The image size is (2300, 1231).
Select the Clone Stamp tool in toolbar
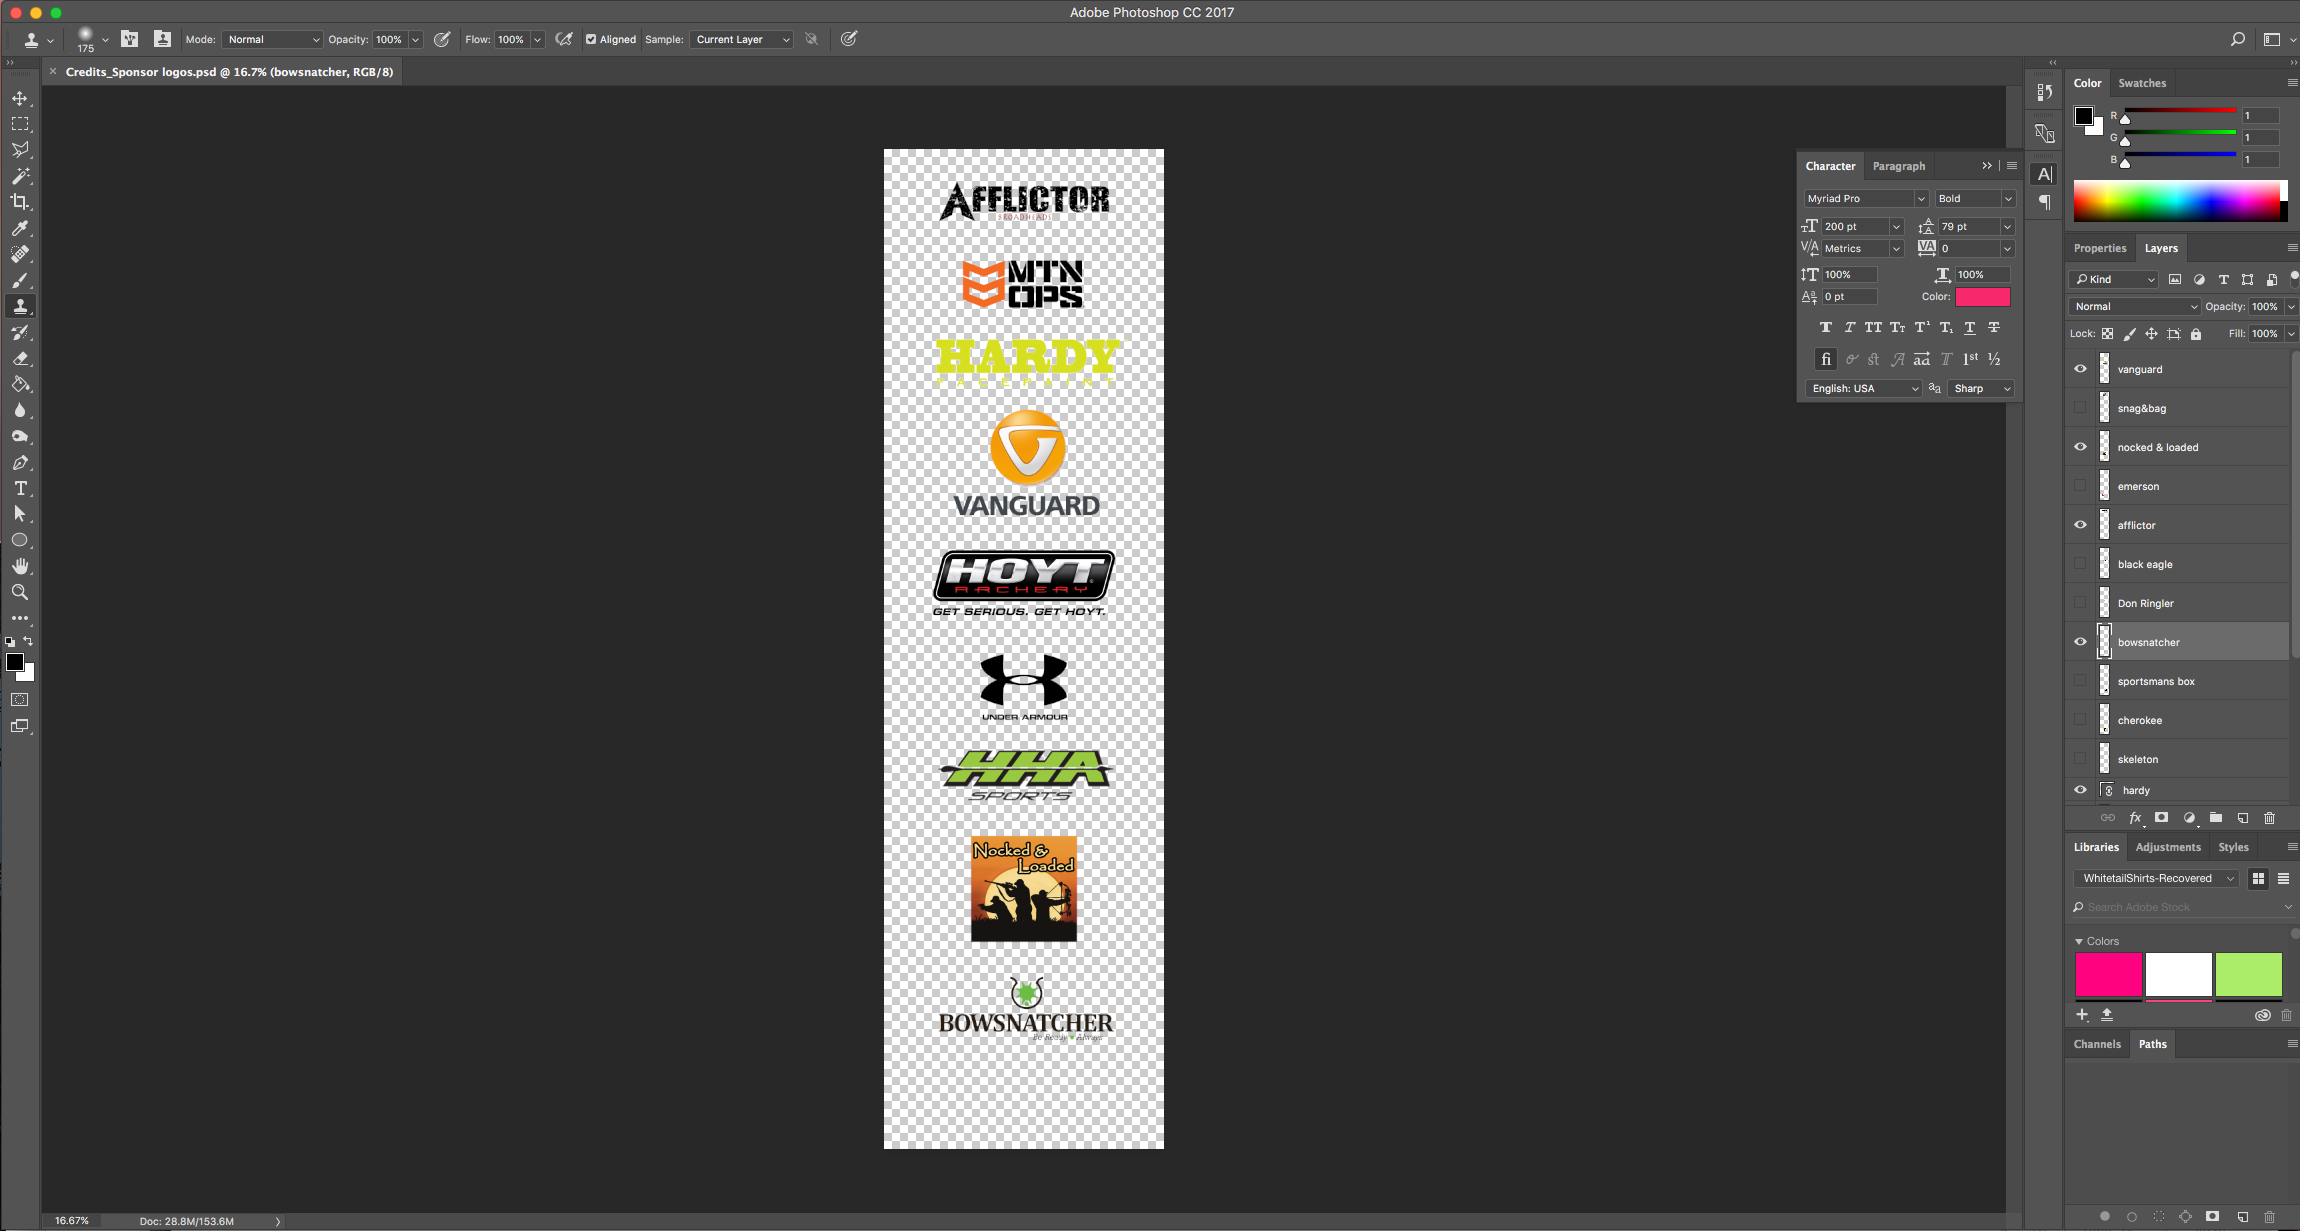pyautogui.click(x=20, y=306)
